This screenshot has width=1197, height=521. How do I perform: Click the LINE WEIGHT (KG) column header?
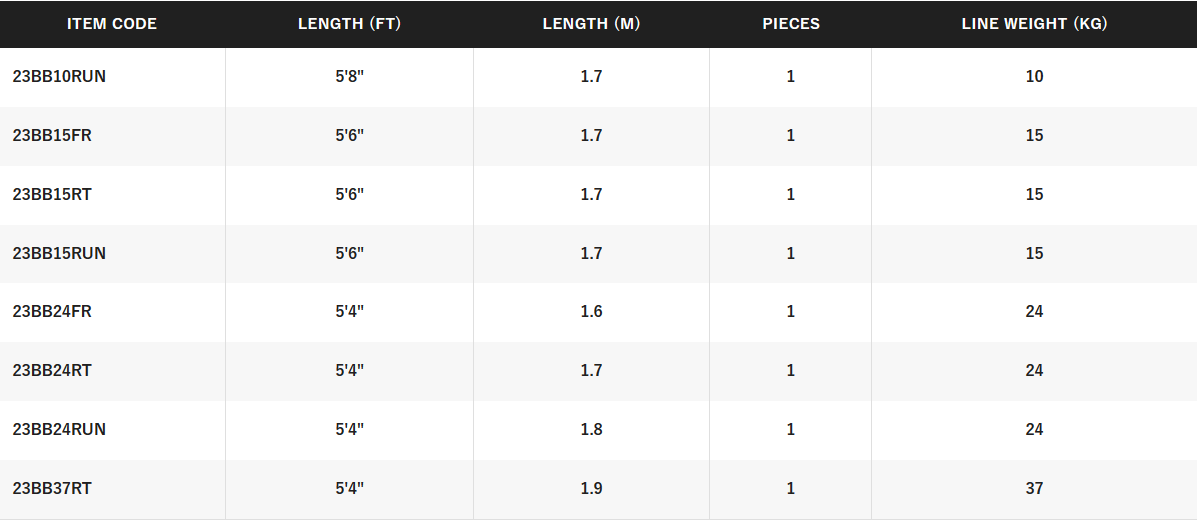pyautogui.click(x=1034, y=24)
